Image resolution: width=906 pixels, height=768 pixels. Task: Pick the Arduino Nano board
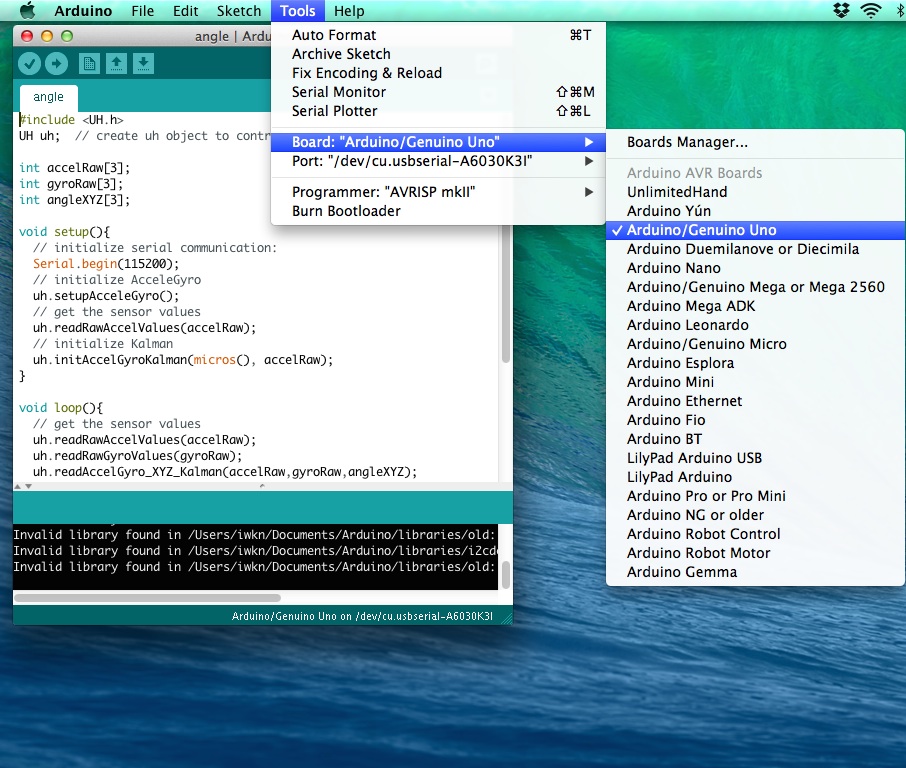click(755, 268)
